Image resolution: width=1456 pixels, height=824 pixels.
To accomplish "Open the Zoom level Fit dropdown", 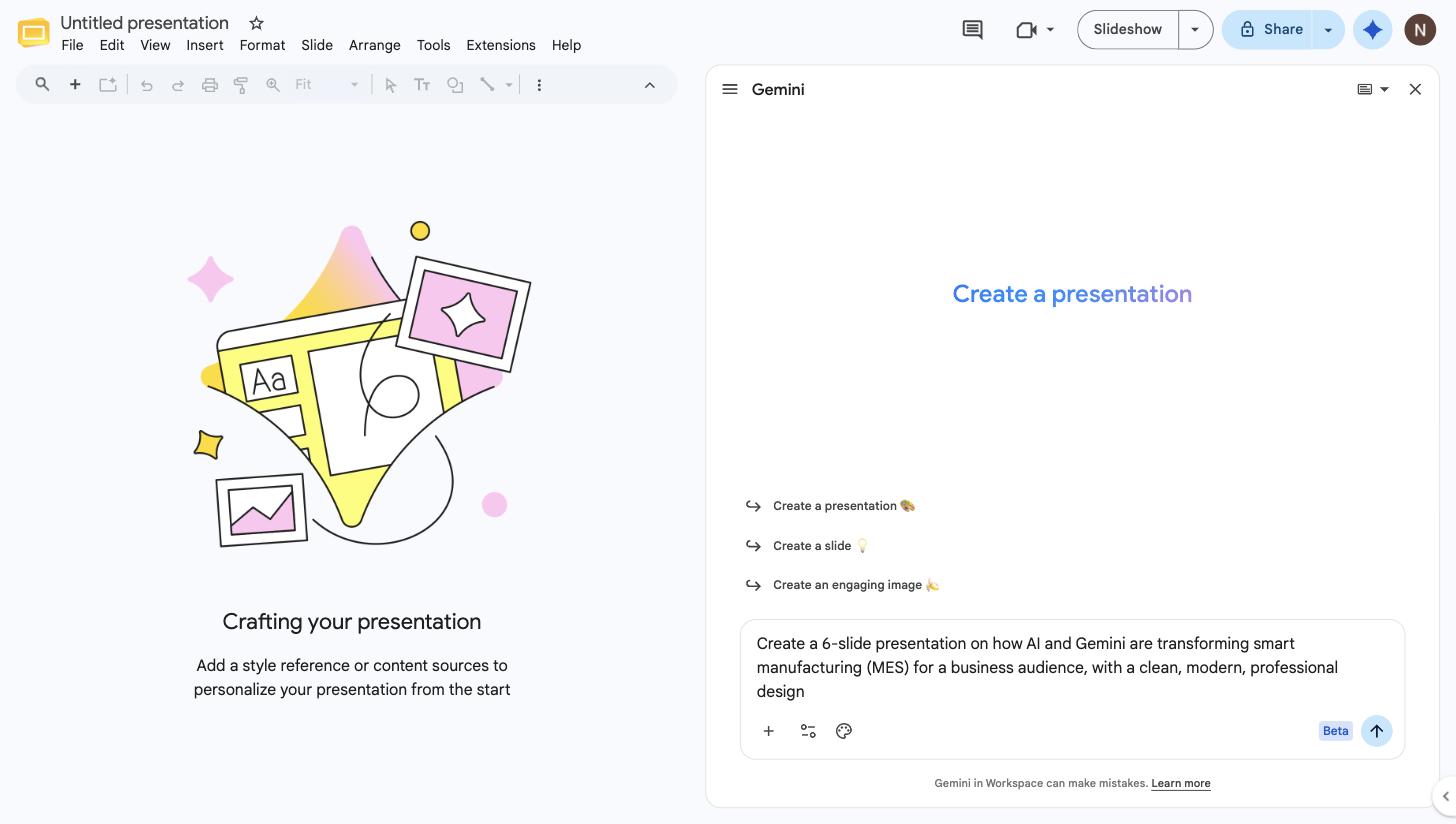I will 326,85.
